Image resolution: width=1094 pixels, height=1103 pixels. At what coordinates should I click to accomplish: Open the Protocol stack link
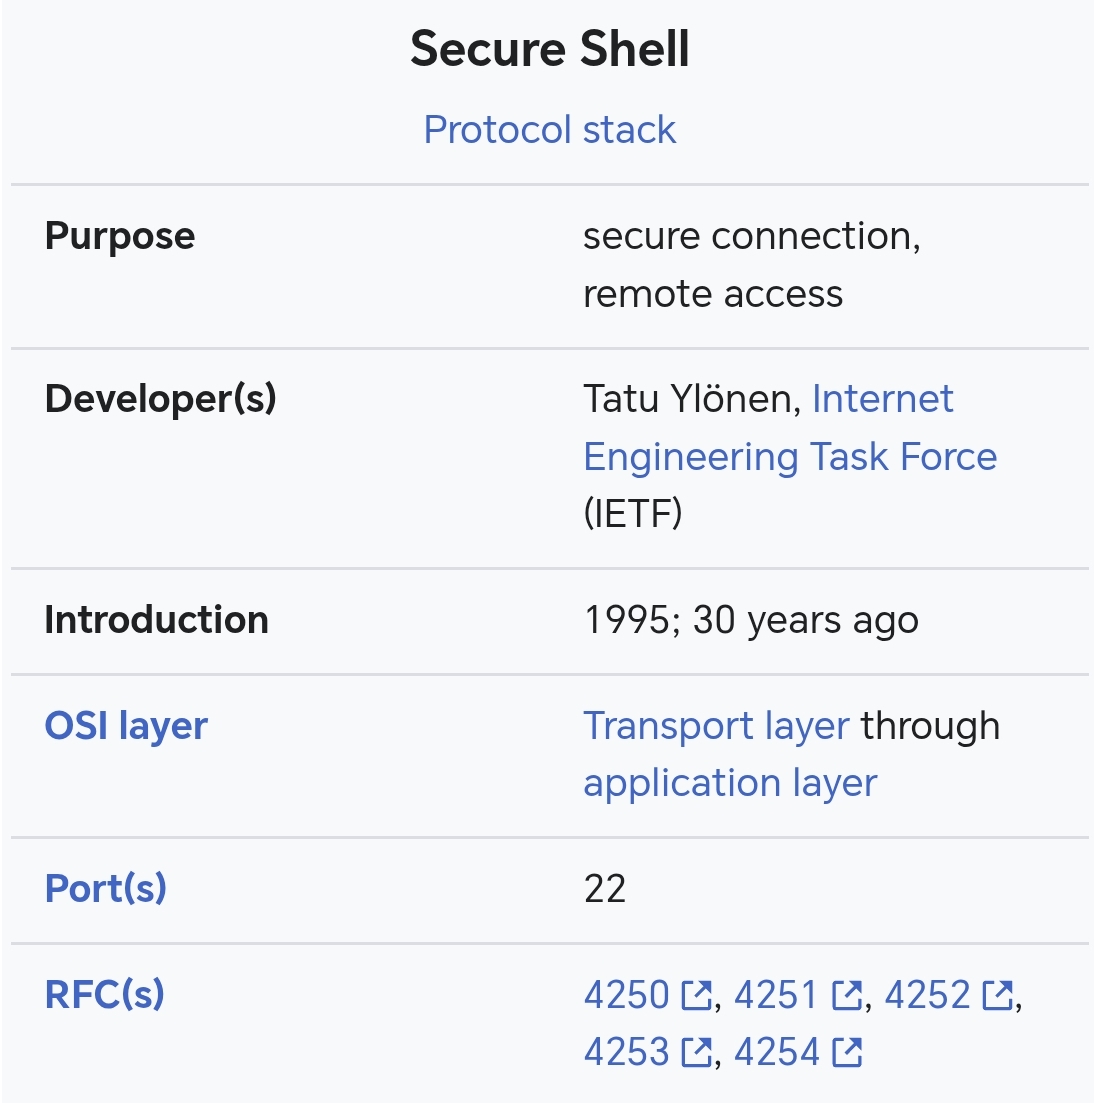549,130
